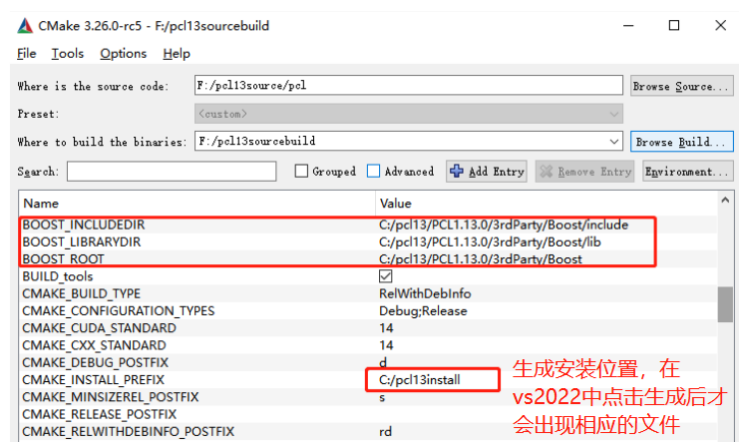
Task: Click the BOOST_ROOT 3rdParty/Boost value
Action: pos(480,259)
